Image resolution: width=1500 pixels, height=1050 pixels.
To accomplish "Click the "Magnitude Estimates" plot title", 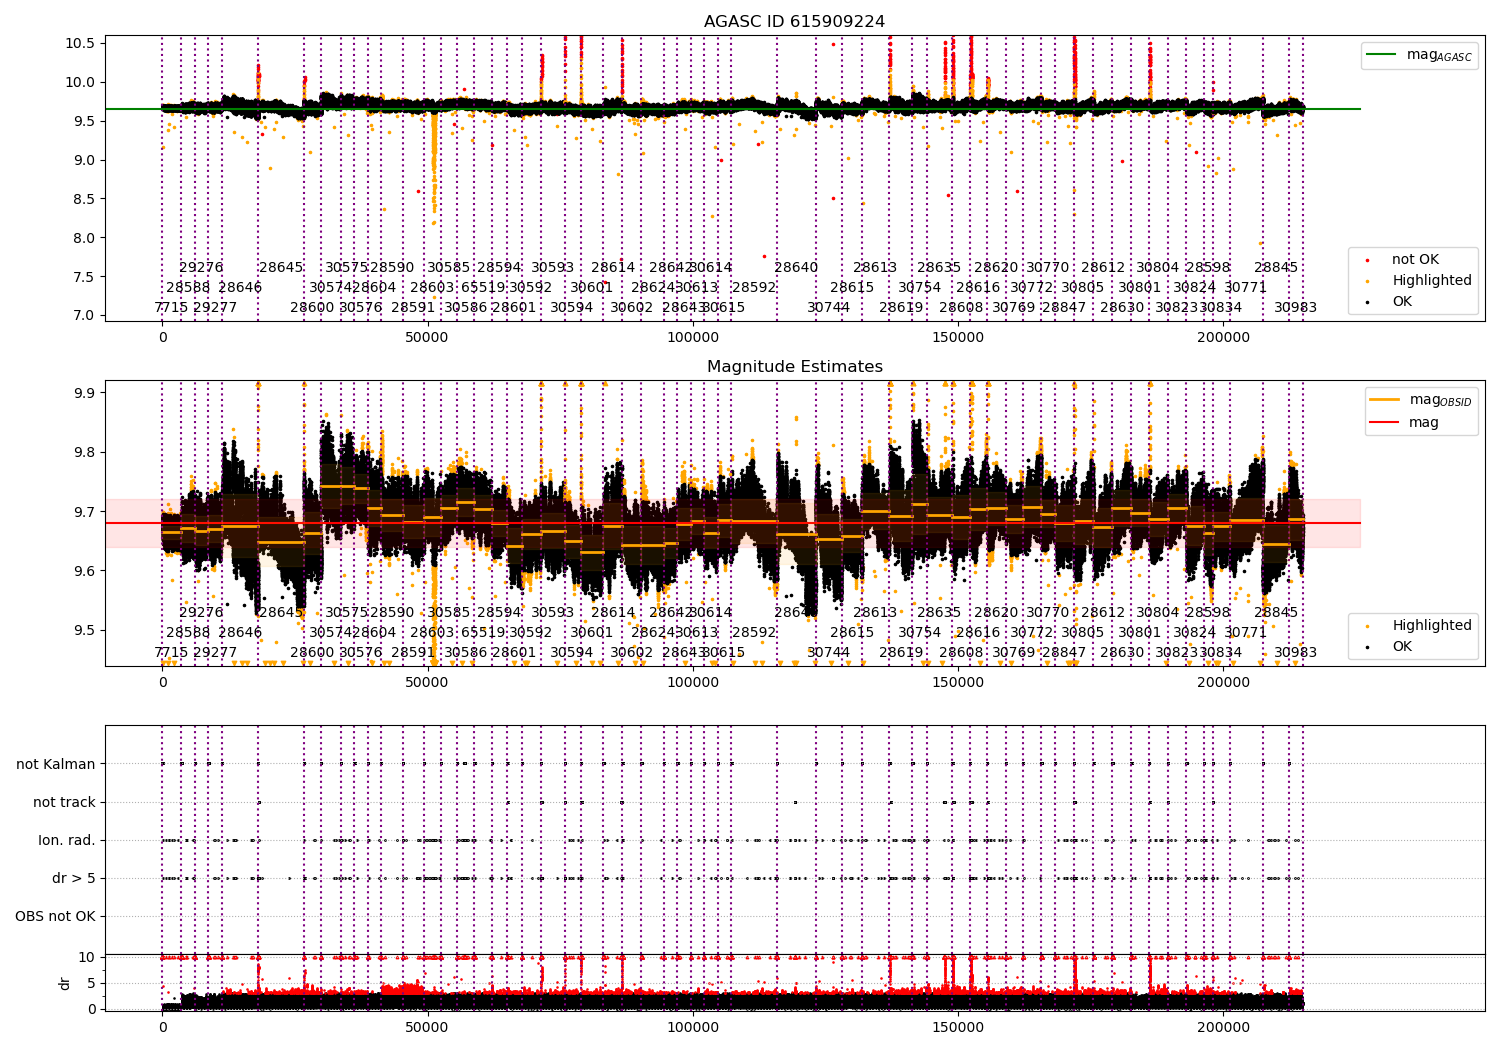I will (794, 367).
